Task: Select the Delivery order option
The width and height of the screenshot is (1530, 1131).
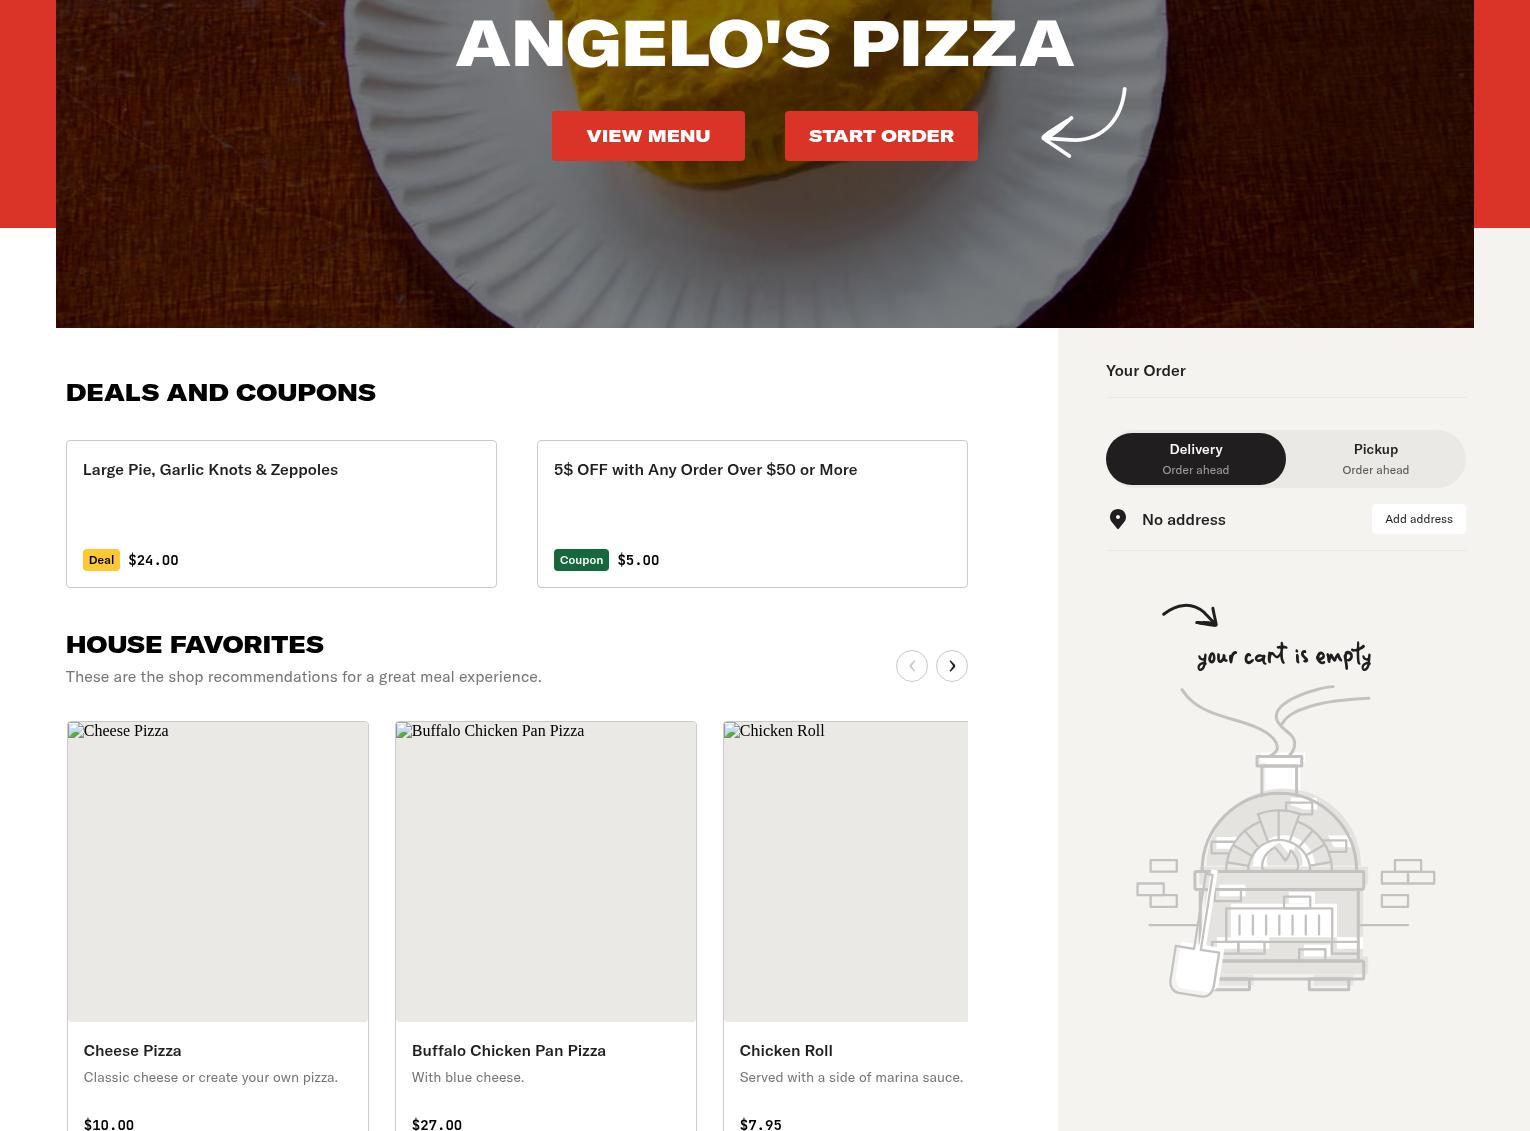Action: tap(1196, 459)
